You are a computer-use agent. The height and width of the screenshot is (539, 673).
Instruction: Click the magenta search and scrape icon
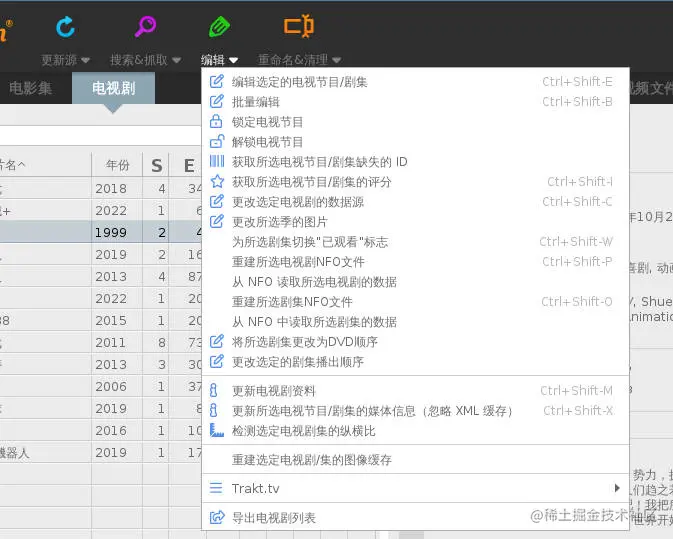pyautogui.click(x=146, y=26)
